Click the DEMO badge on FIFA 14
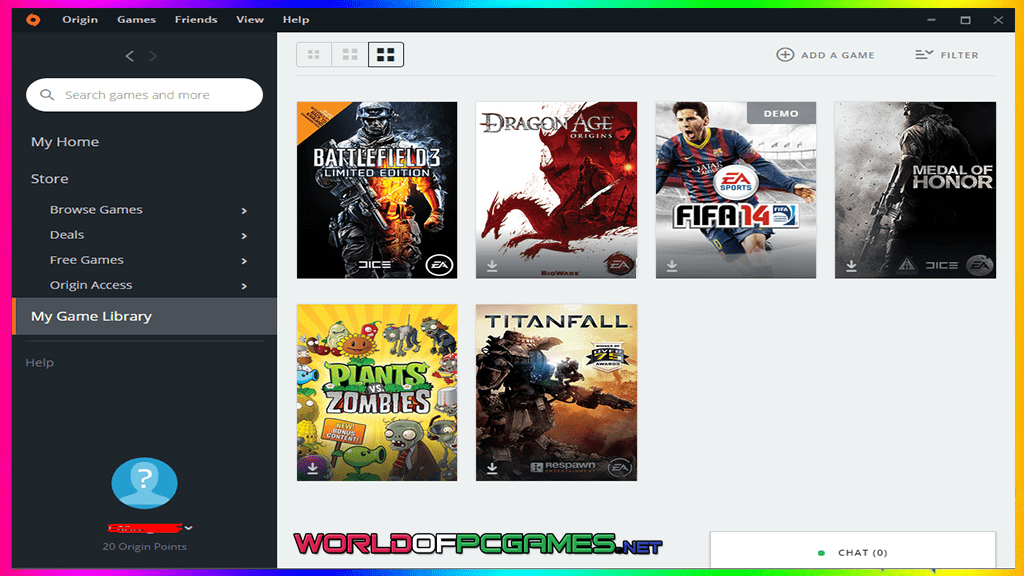The image size is (1024, 576). (x=781, y=113)
